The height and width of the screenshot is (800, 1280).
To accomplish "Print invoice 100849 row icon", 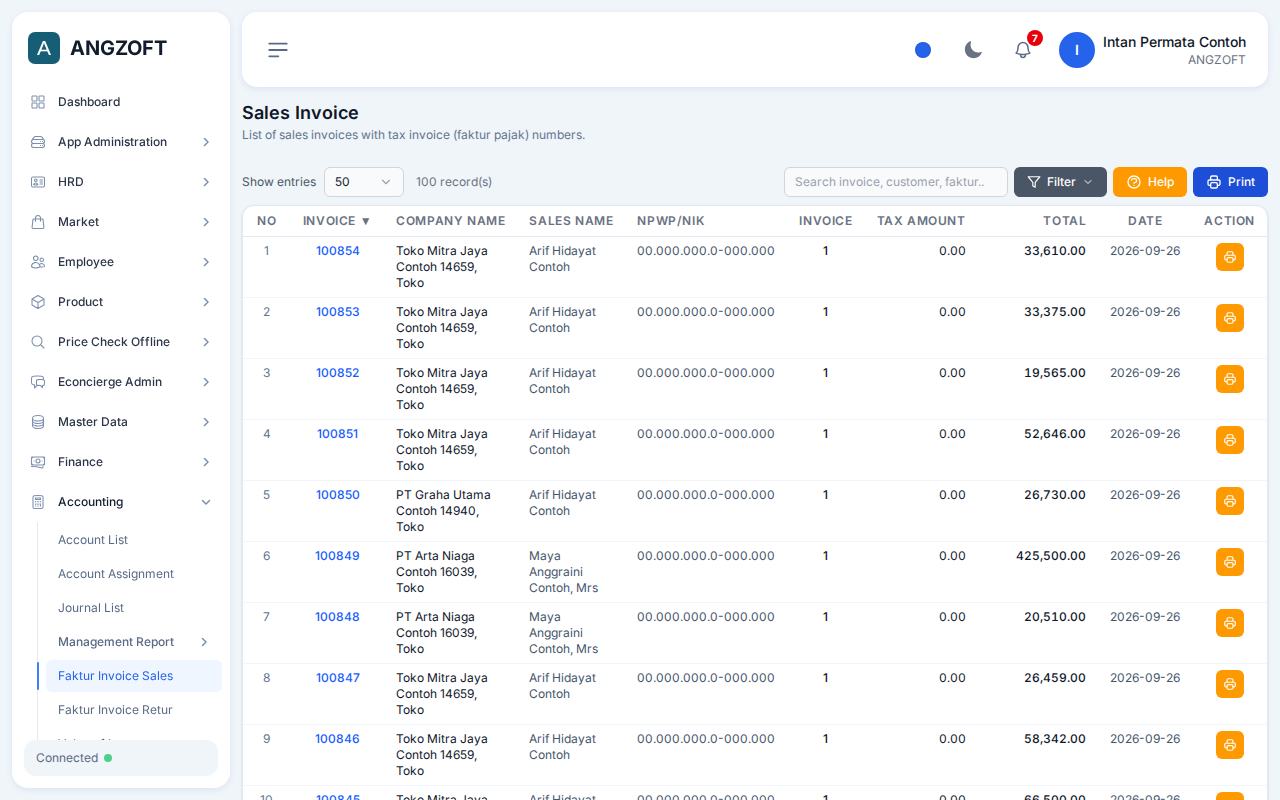I will (1230, 562).
